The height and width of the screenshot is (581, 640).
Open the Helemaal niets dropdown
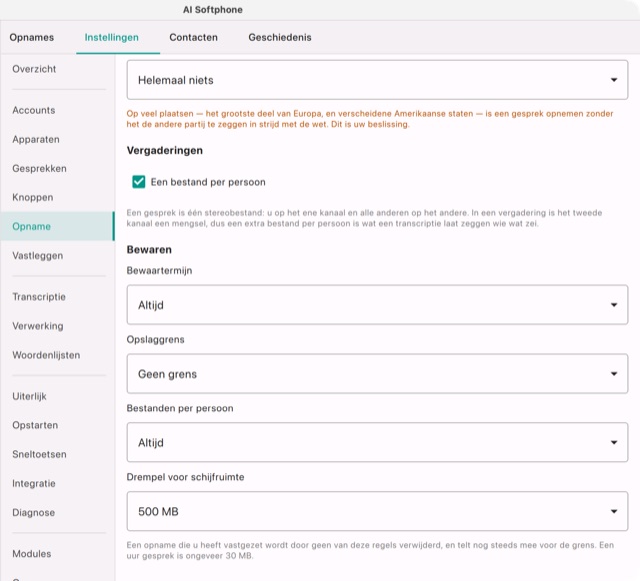tap(377, 80)
